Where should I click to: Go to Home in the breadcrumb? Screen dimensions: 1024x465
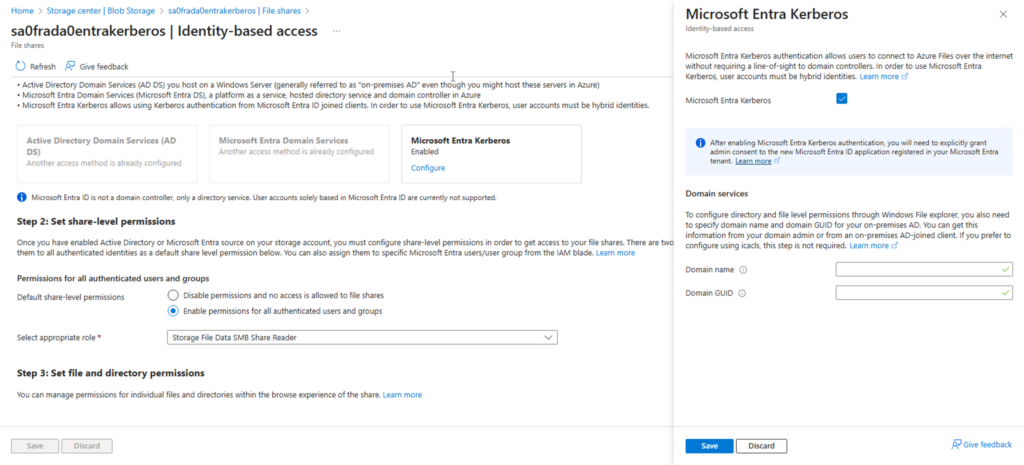pos(22,10)
